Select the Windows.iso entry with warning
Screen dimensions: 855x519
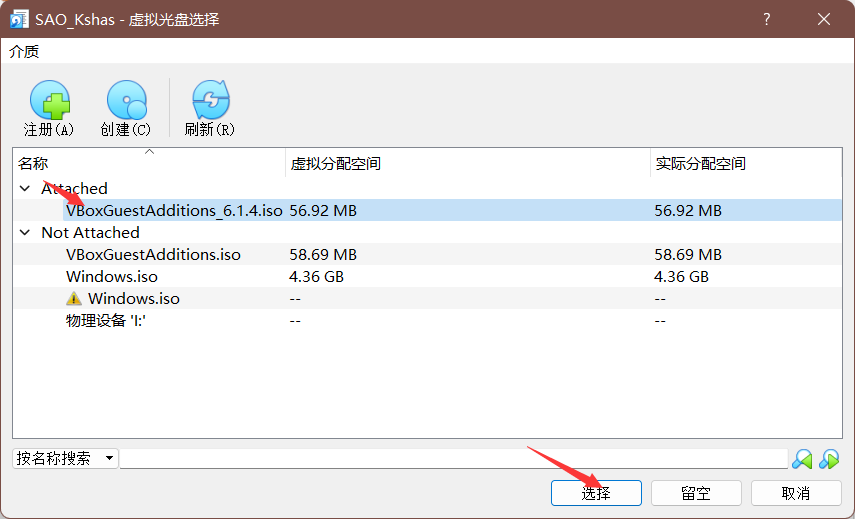(428, 299)
